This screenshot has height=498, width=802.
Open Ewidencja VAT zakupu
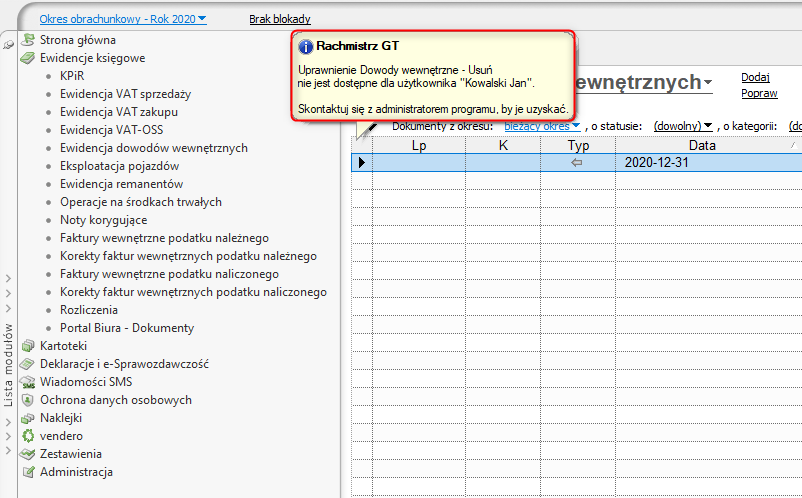[119, 112]
